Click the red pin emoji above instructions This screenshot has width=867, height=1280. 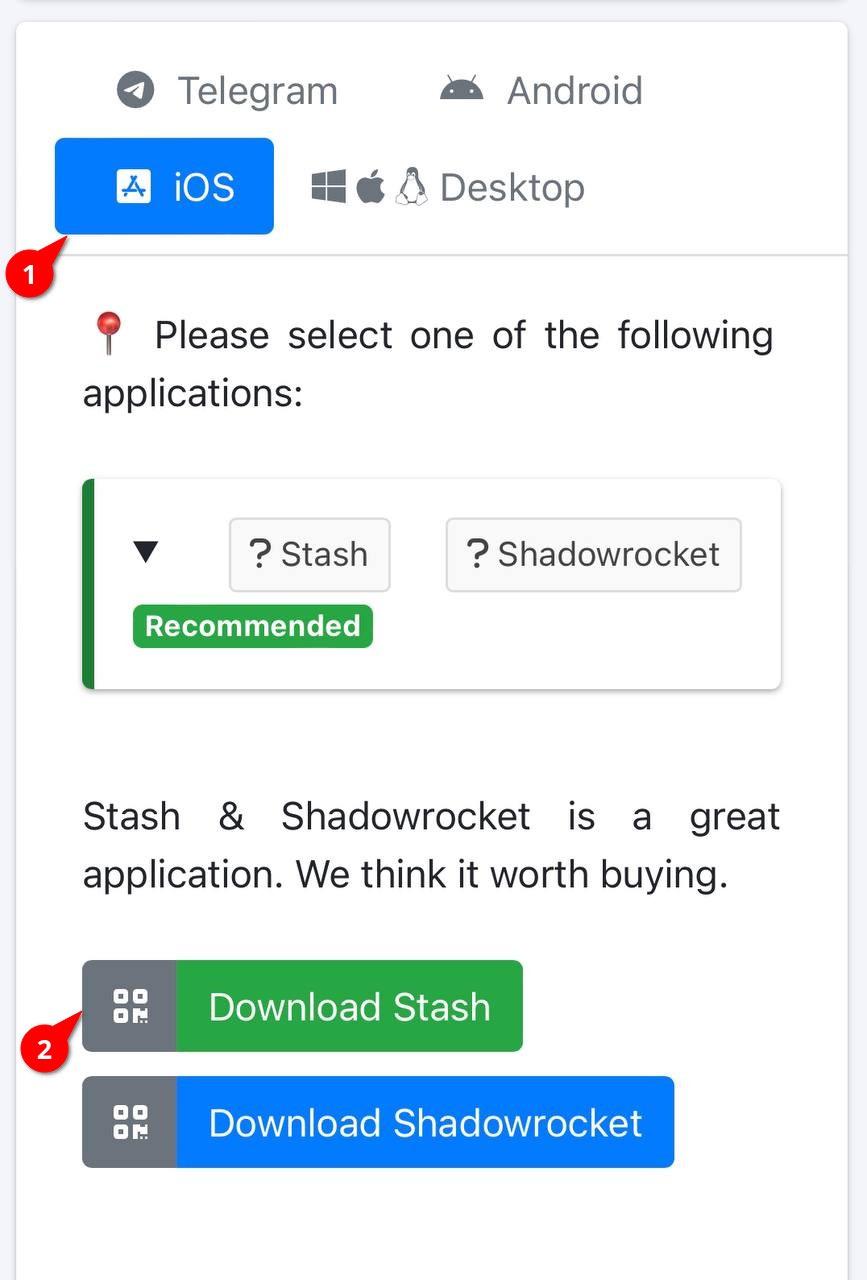108,333
